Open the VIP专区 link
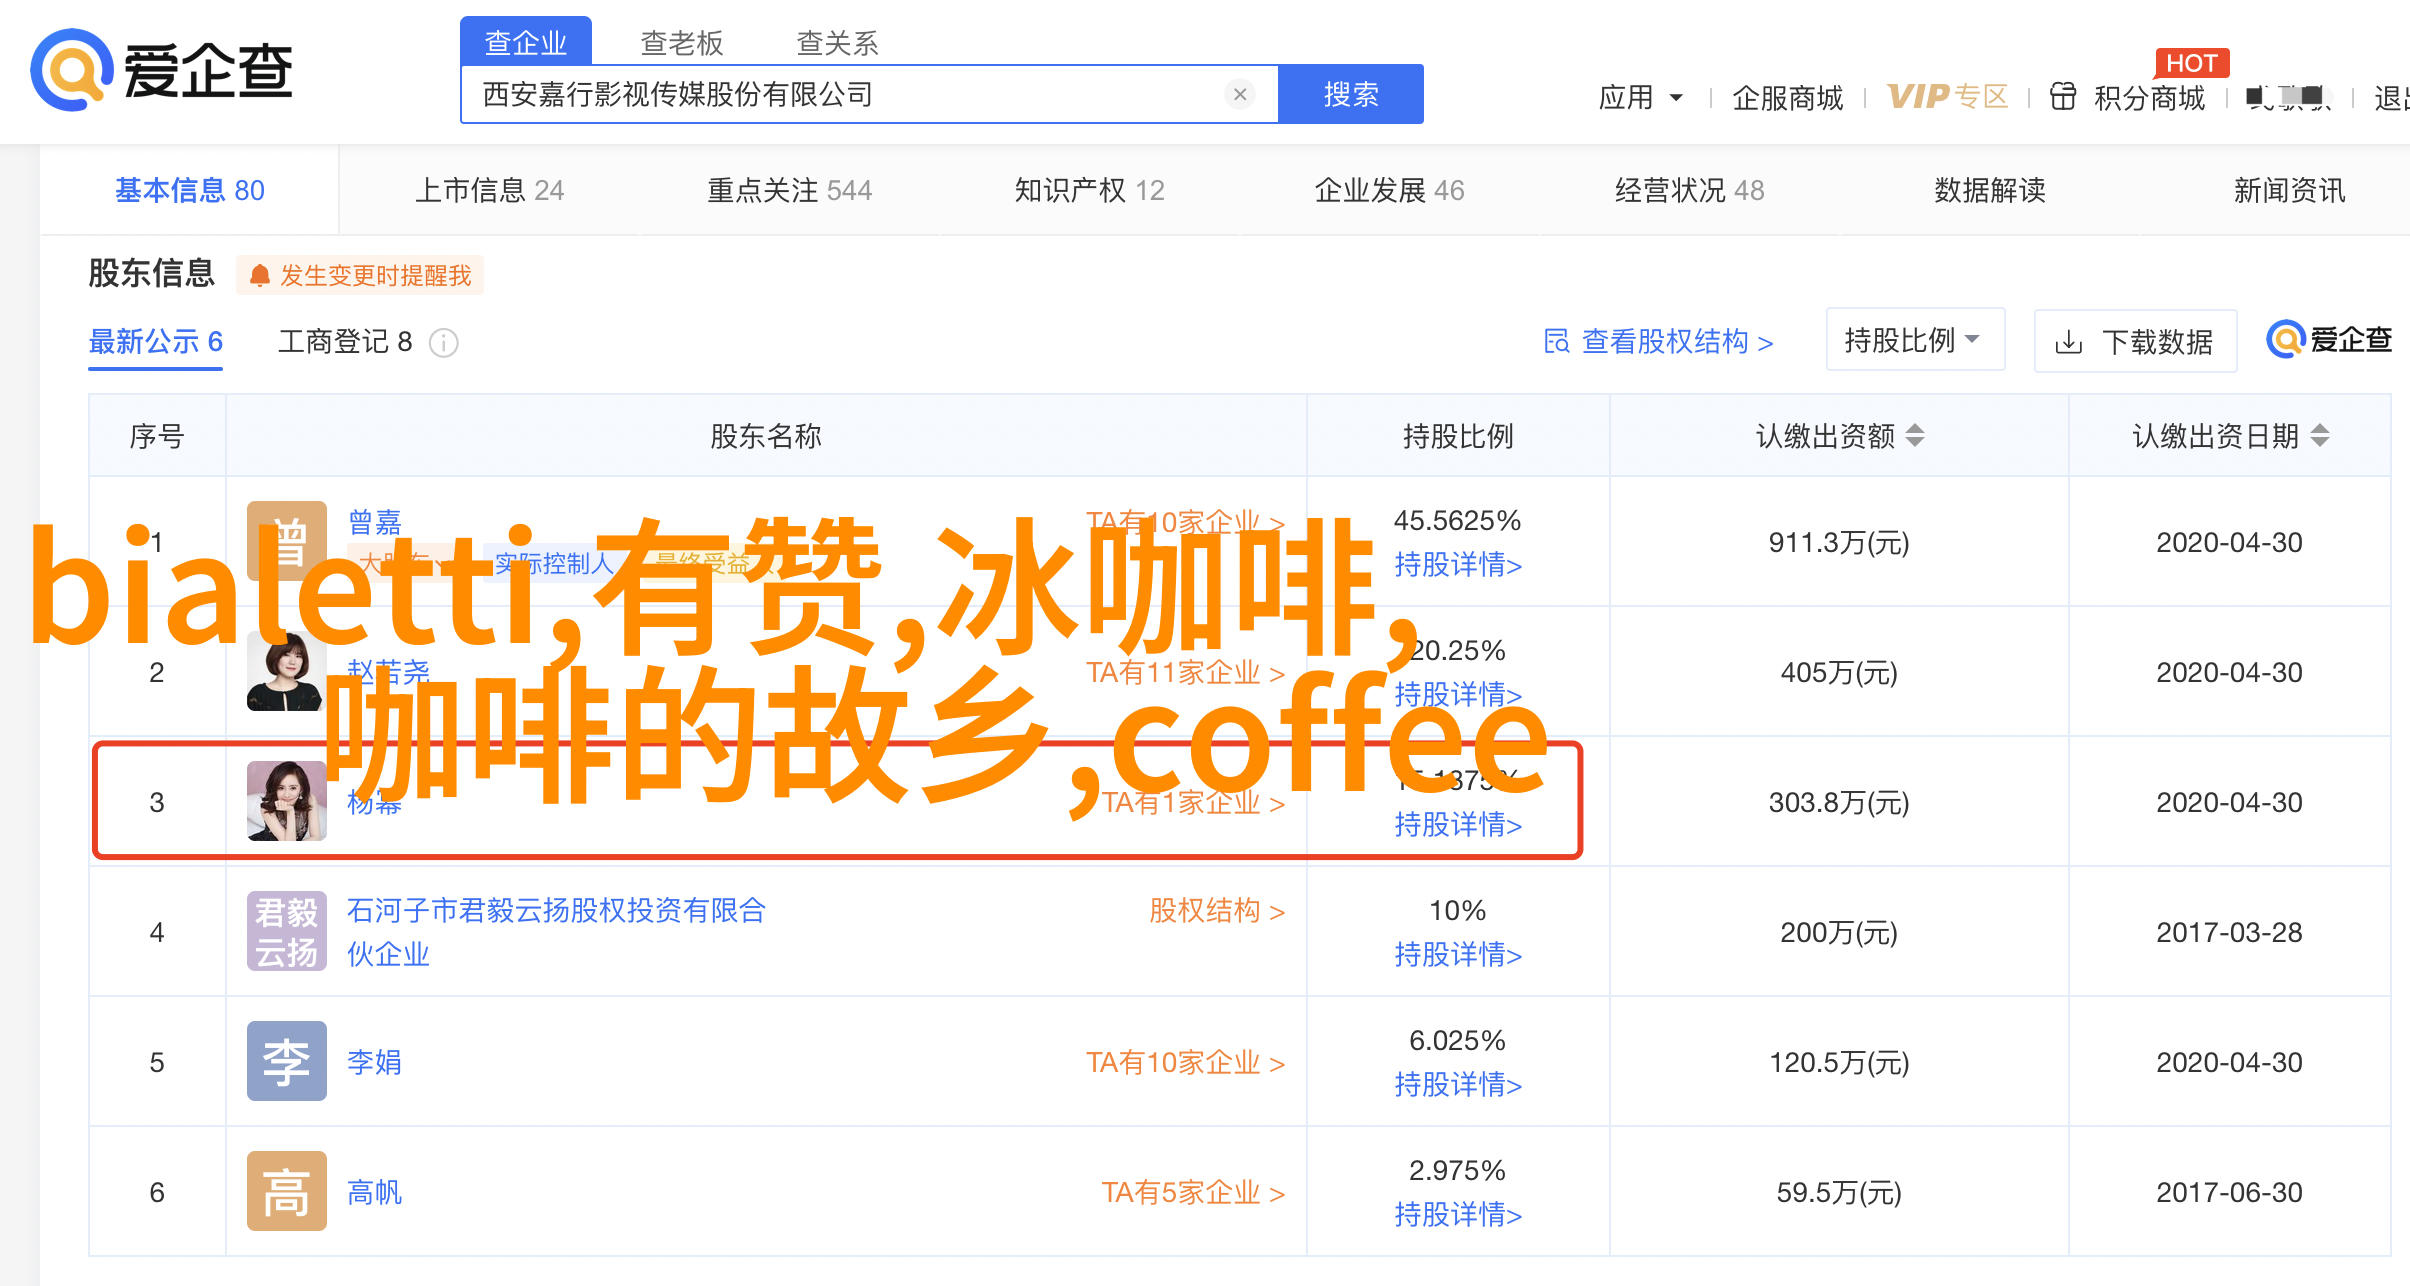The height and width of the screenshot is (1286, 2410). click(x=1948, y=96)
